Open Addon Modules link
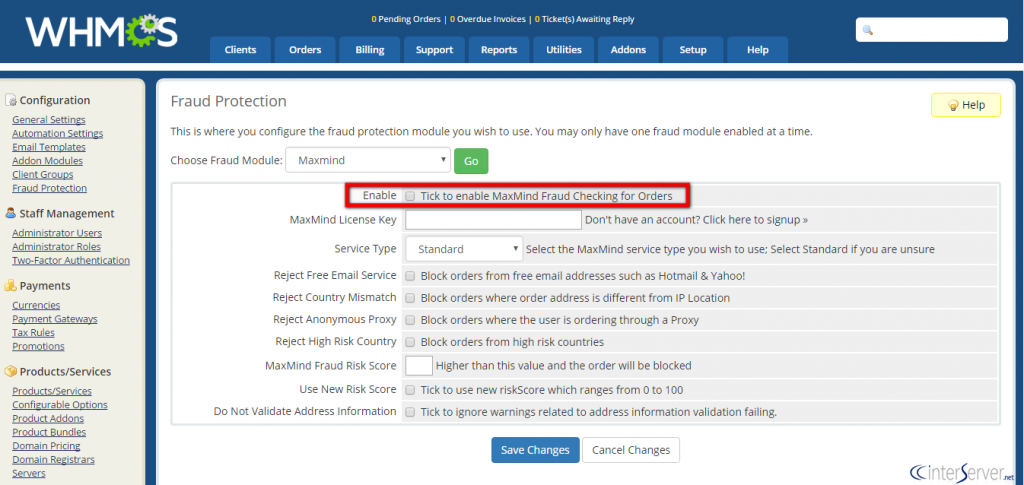This screenshot has width=1024, height=485. [48, 161]
